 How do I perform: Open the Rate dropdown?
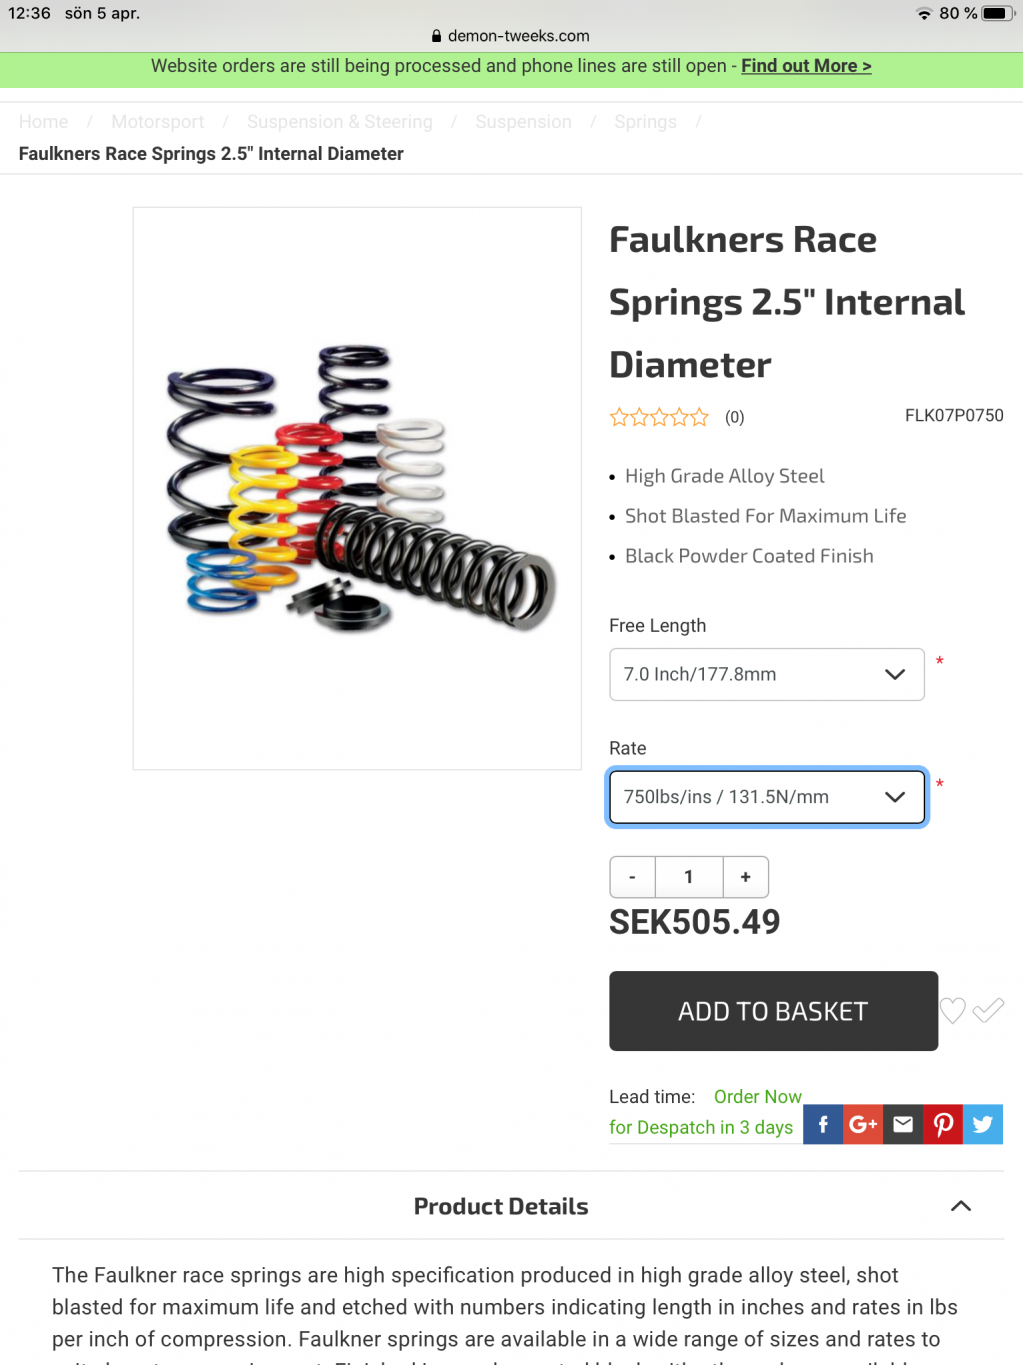(x=767, y=797)
